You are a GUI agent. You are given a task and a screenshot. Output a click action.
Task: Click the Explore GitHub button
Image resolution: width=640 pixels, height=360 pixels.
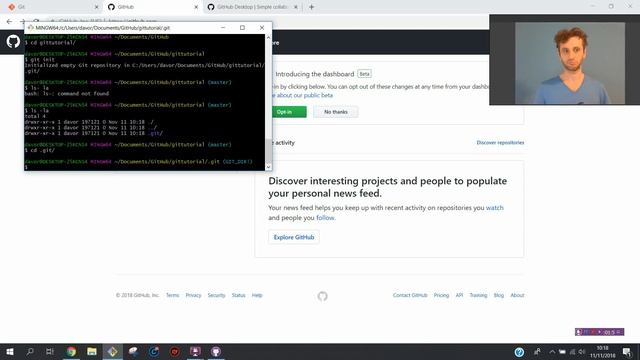click(294, 237)
